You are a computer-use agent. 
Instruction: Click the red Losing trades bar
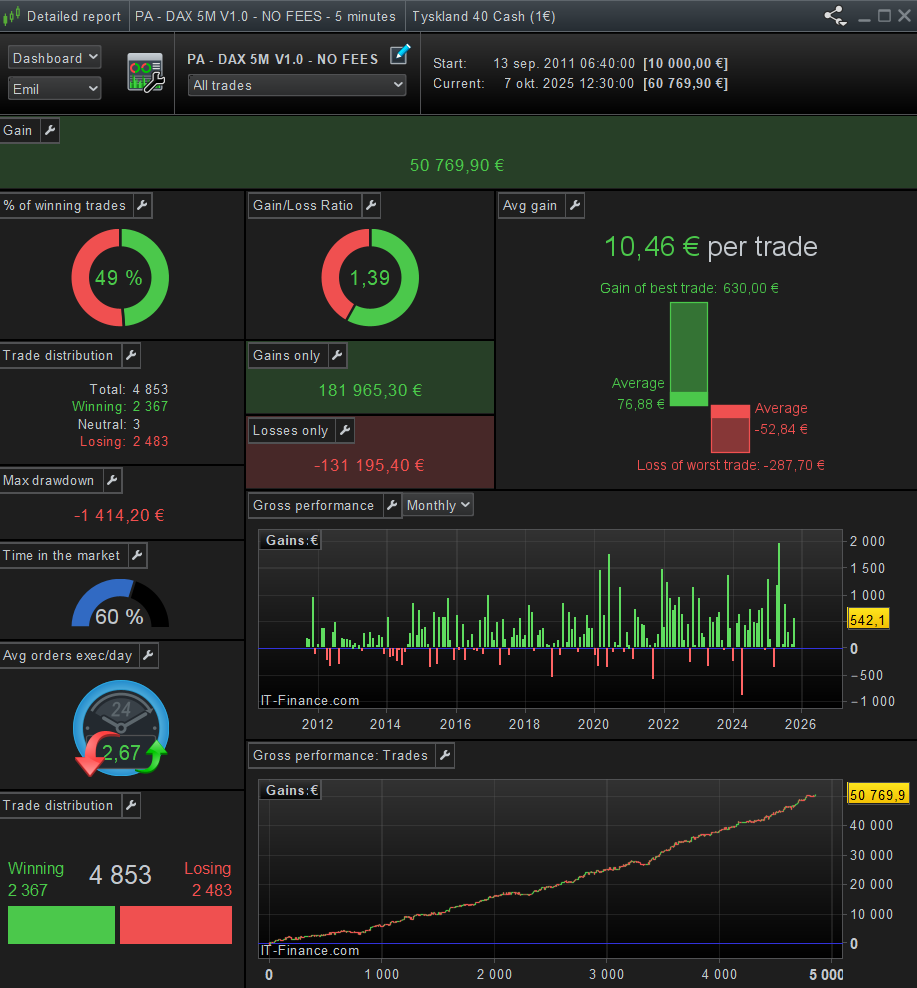(x=176, y=925)
